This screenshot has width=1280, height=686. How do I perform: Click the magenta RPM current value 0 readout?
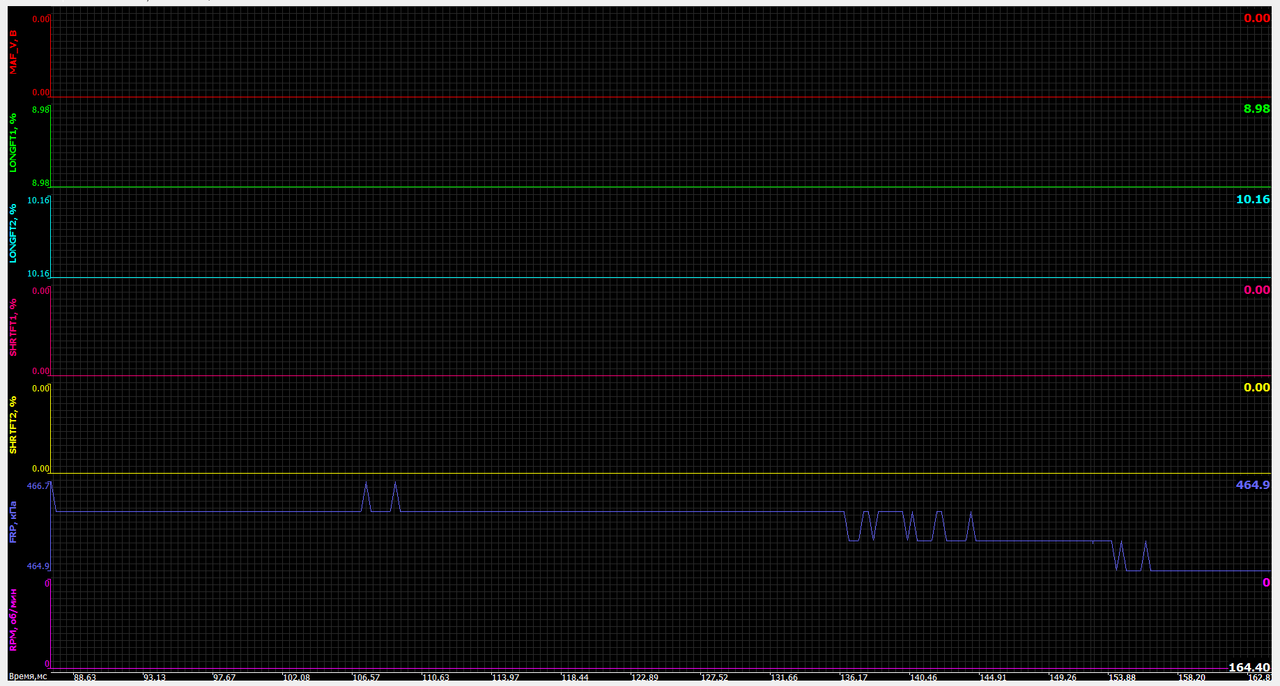[x=1266, y=582]
